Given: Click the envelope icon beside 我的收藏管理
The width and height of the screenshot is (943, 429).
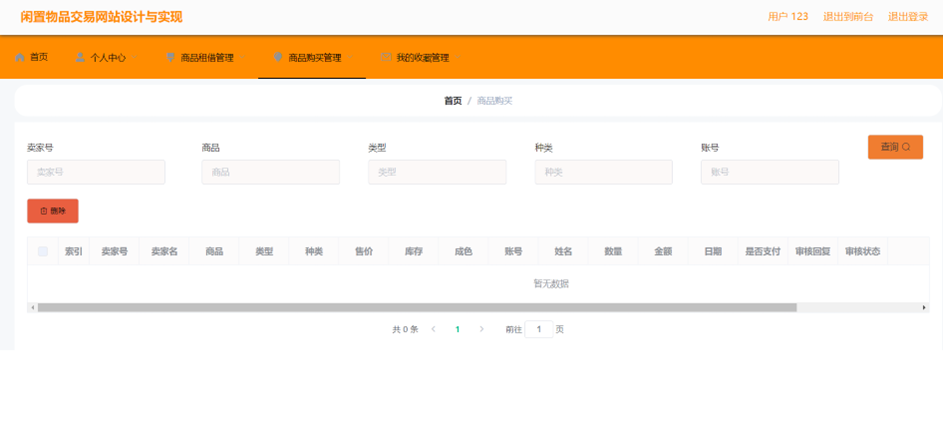Looking at the screenshot, I should (386, 57).
